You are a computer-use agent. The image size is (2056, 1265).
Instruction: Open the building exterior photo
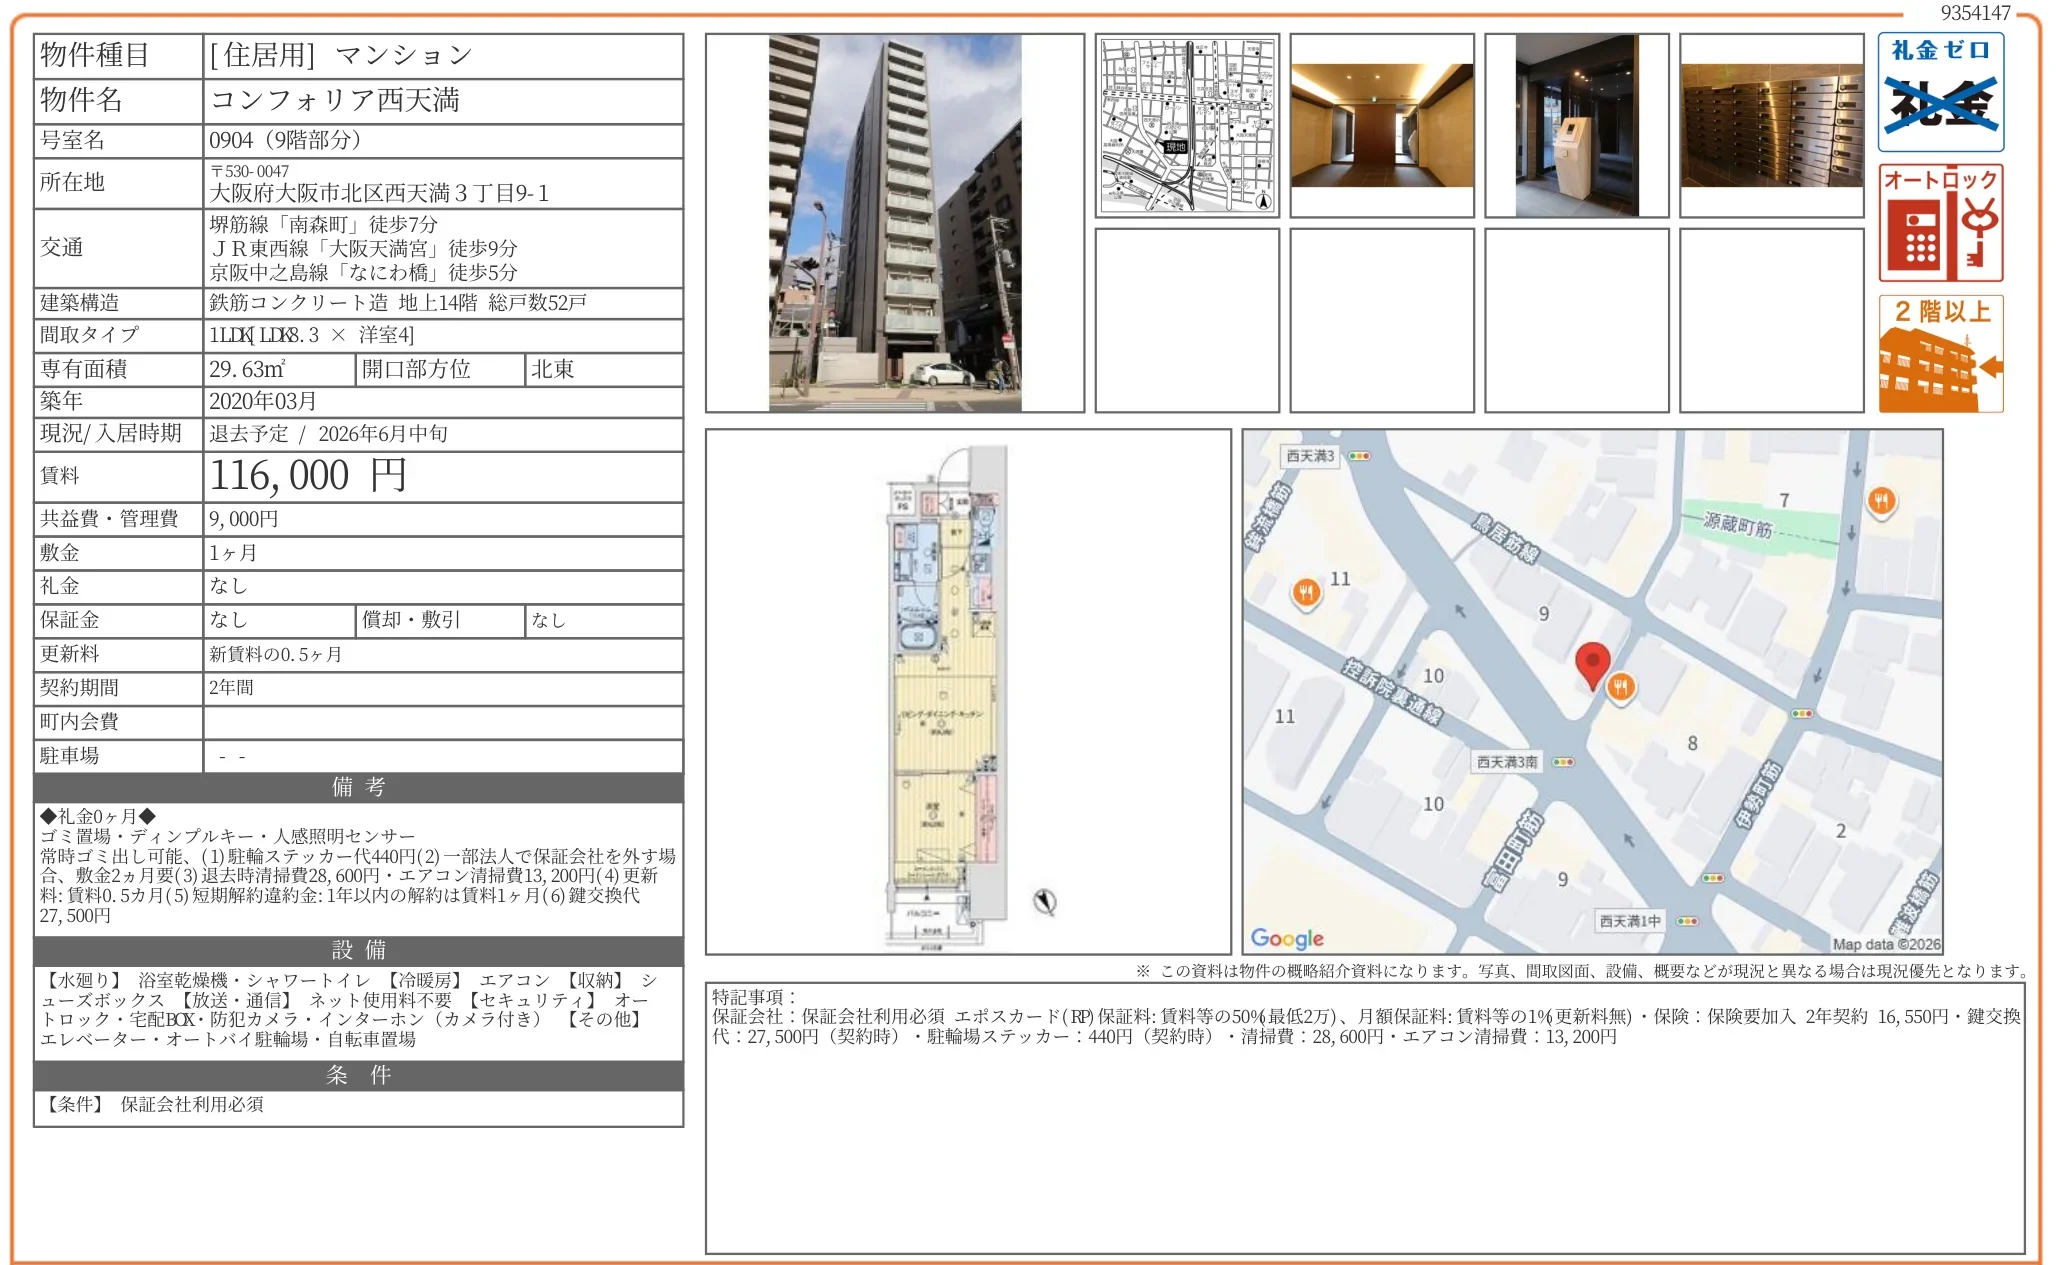pyautogui.click(x=895, y=223)
